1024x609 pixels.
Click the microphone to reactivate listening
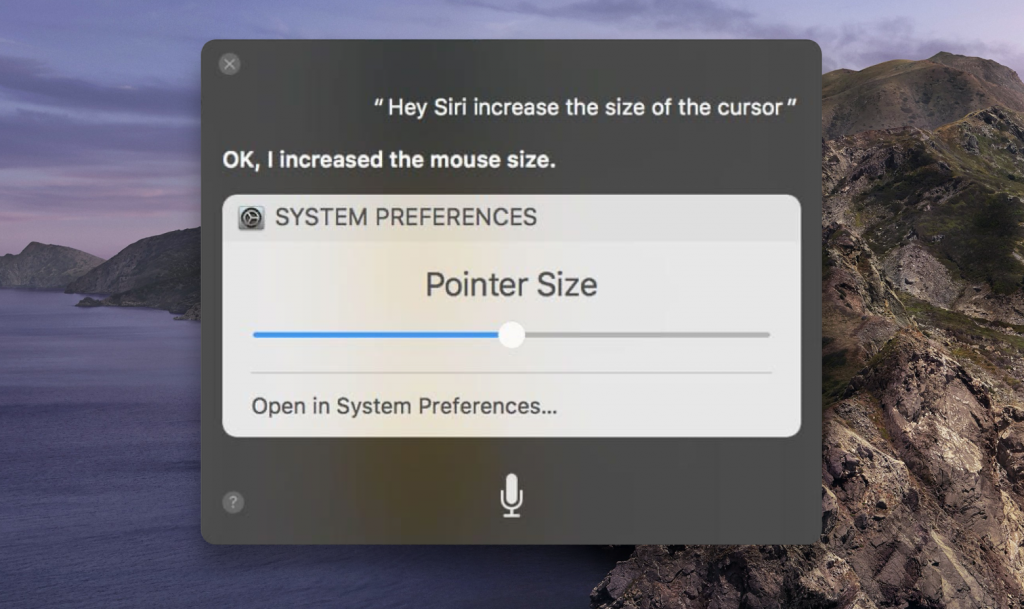tap(510, 494)
